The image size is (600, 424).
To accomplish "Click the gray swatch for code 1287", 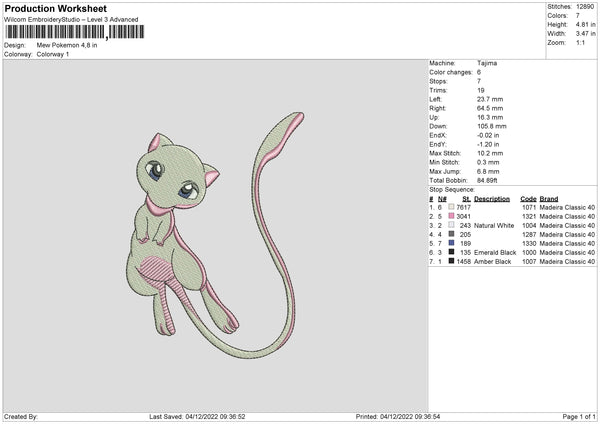I will click(451, 234).
